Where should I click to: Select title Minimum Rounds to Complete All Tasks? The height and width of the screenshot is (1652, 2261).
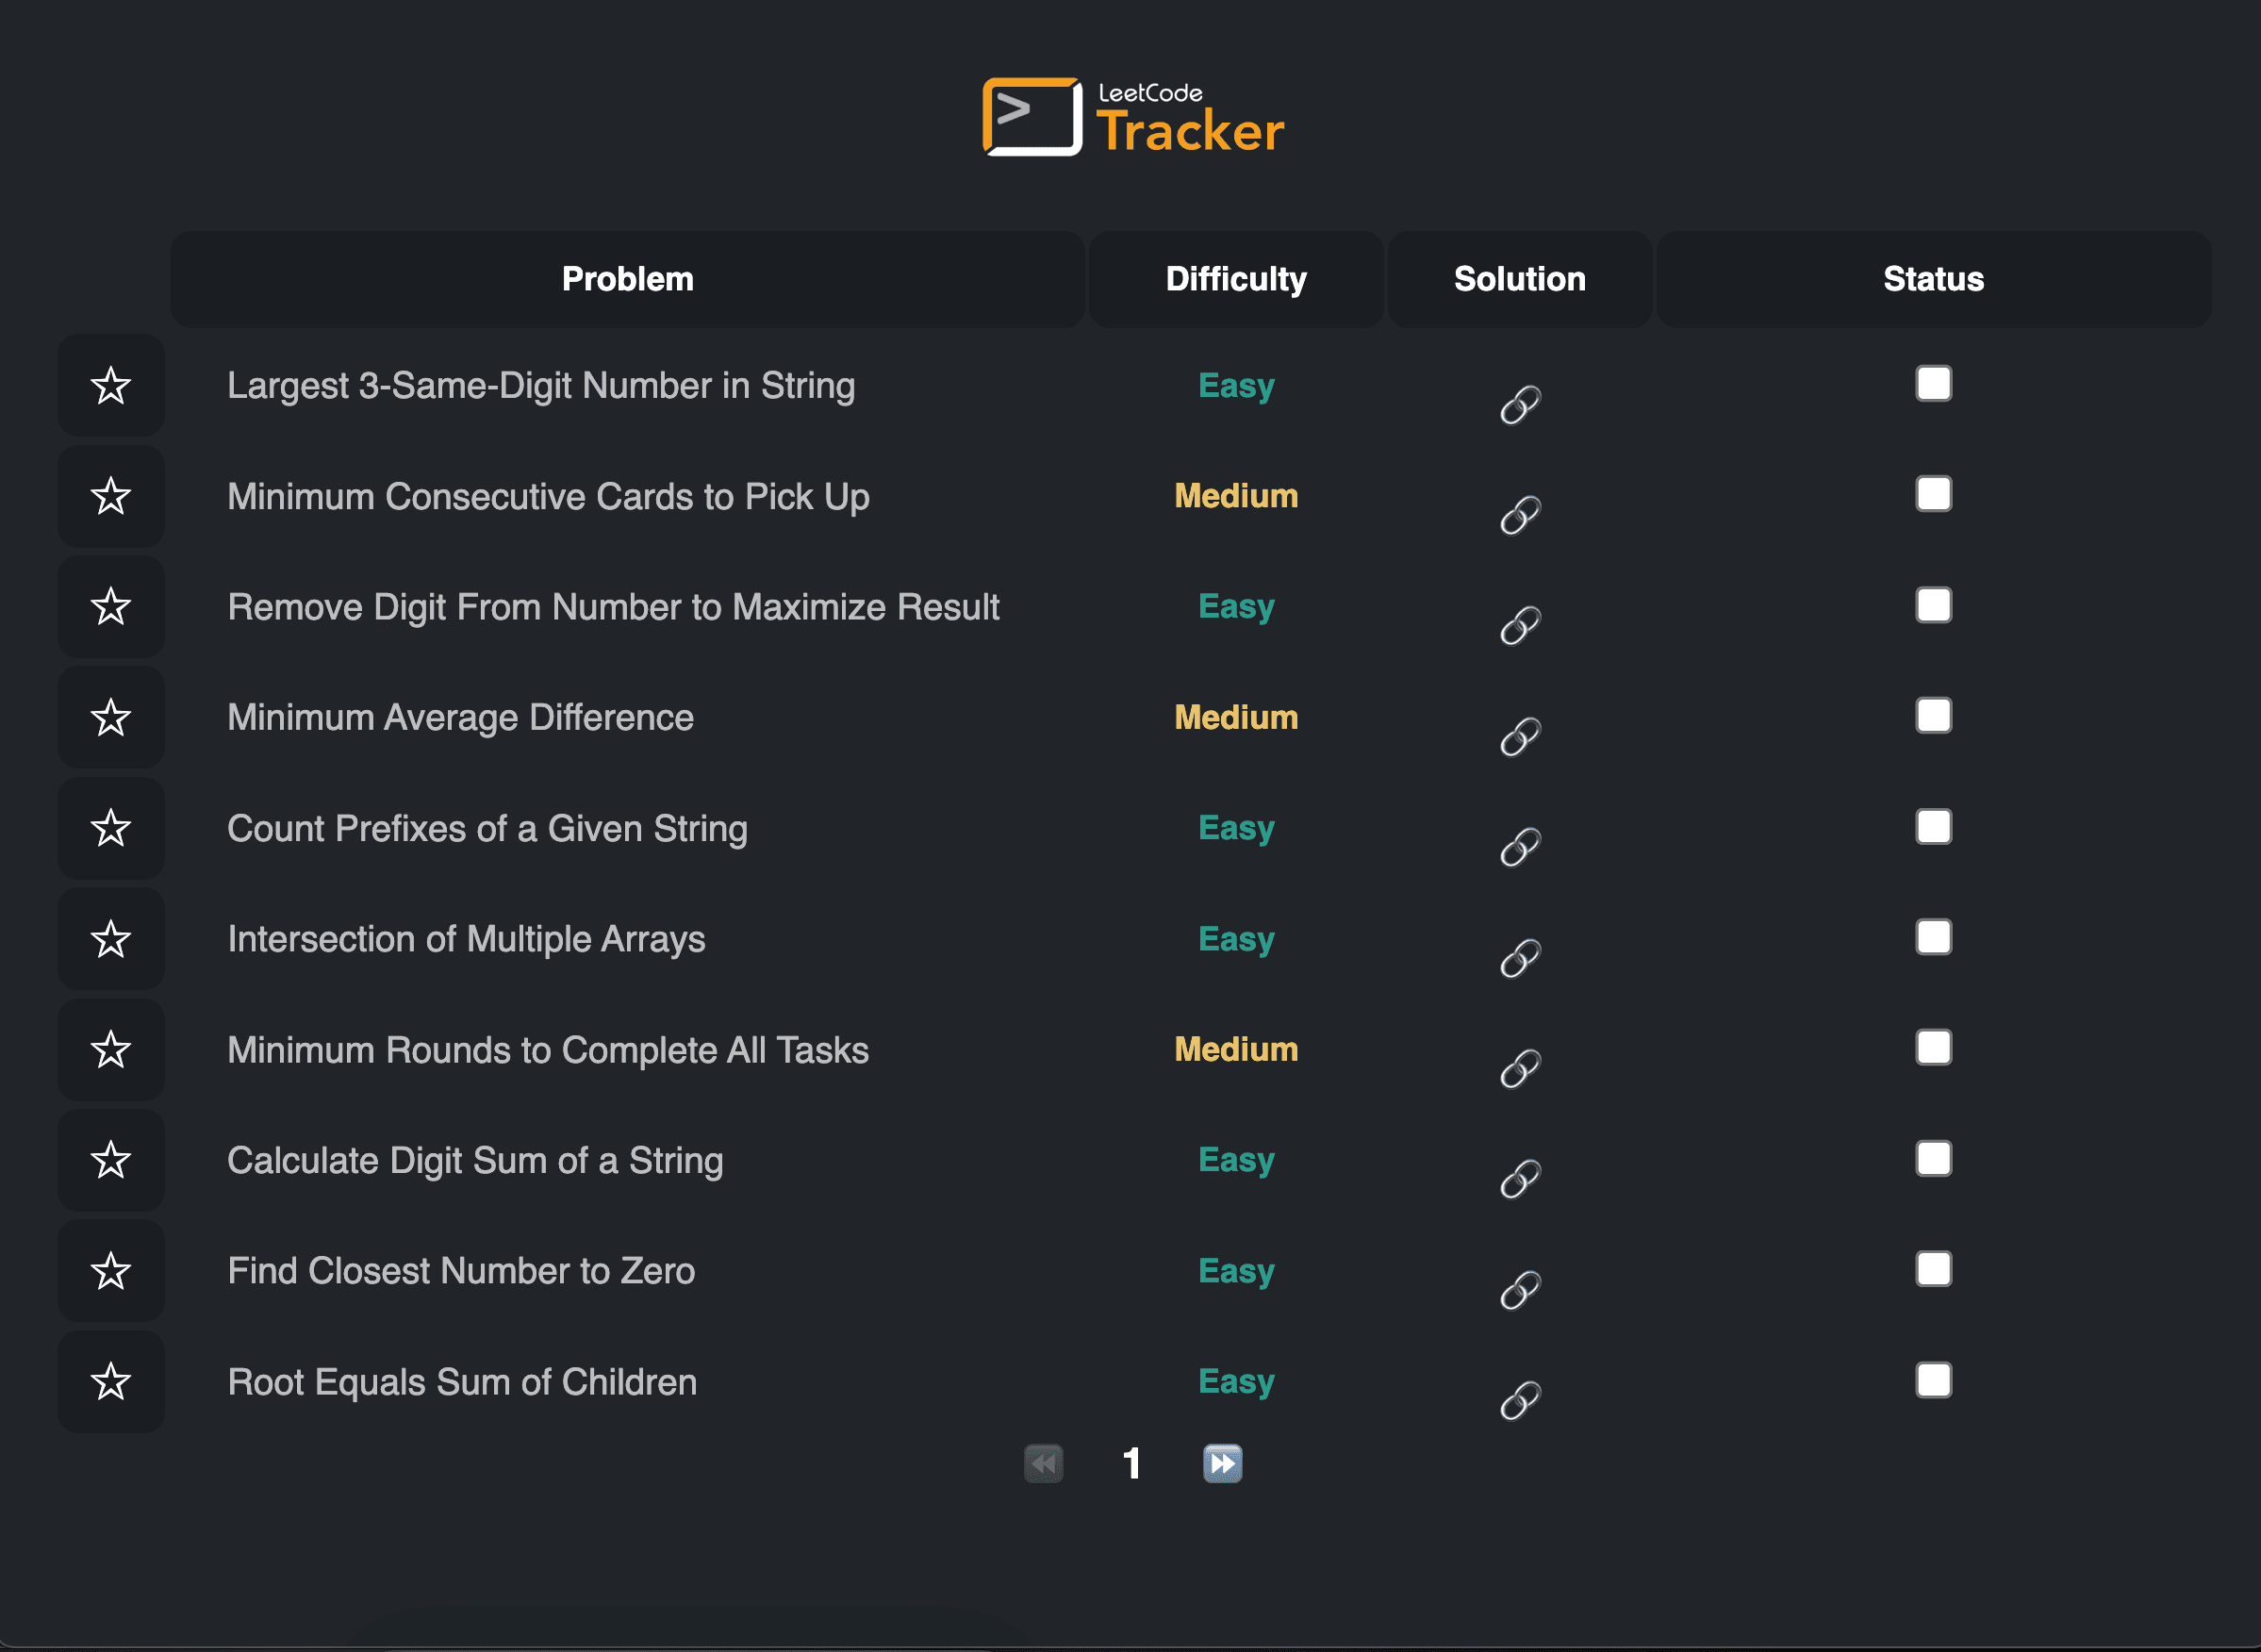tap(548, 1050)
